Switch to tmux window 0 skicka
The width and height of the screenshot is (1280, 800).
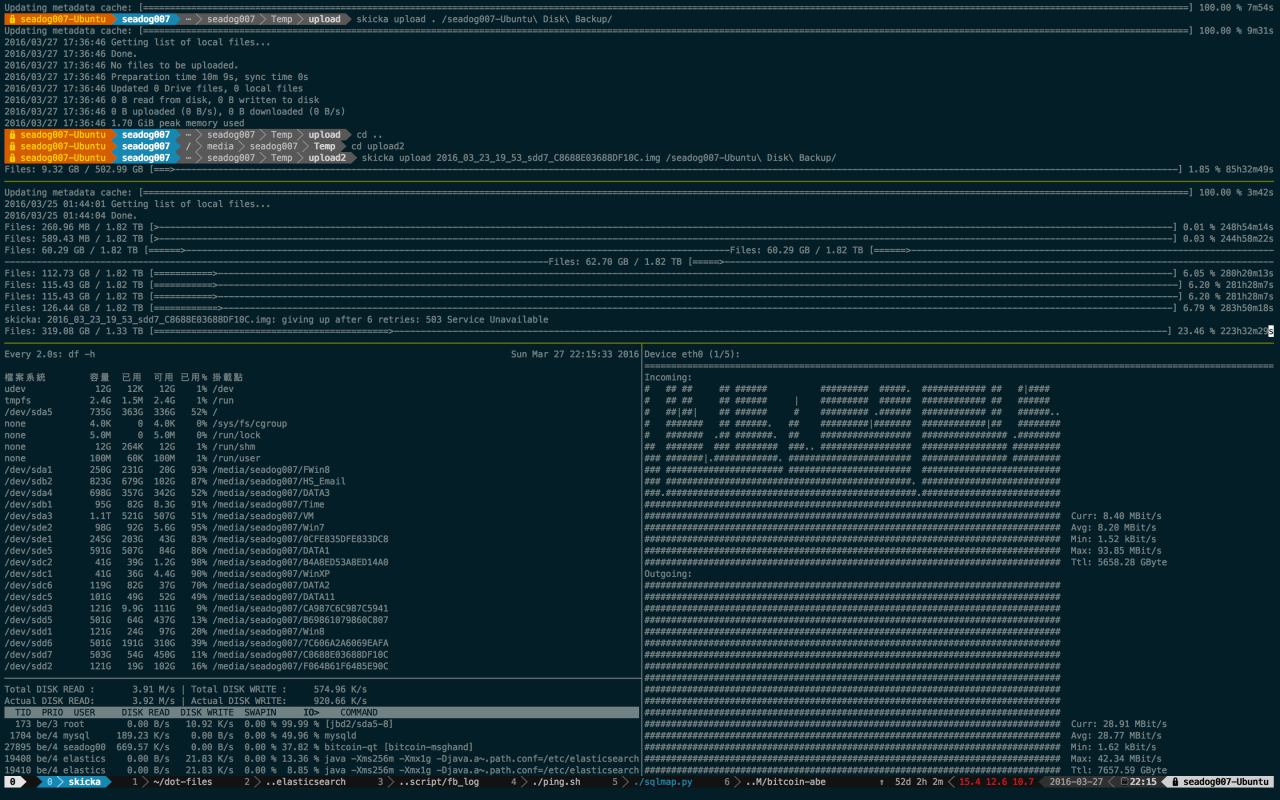76,782
